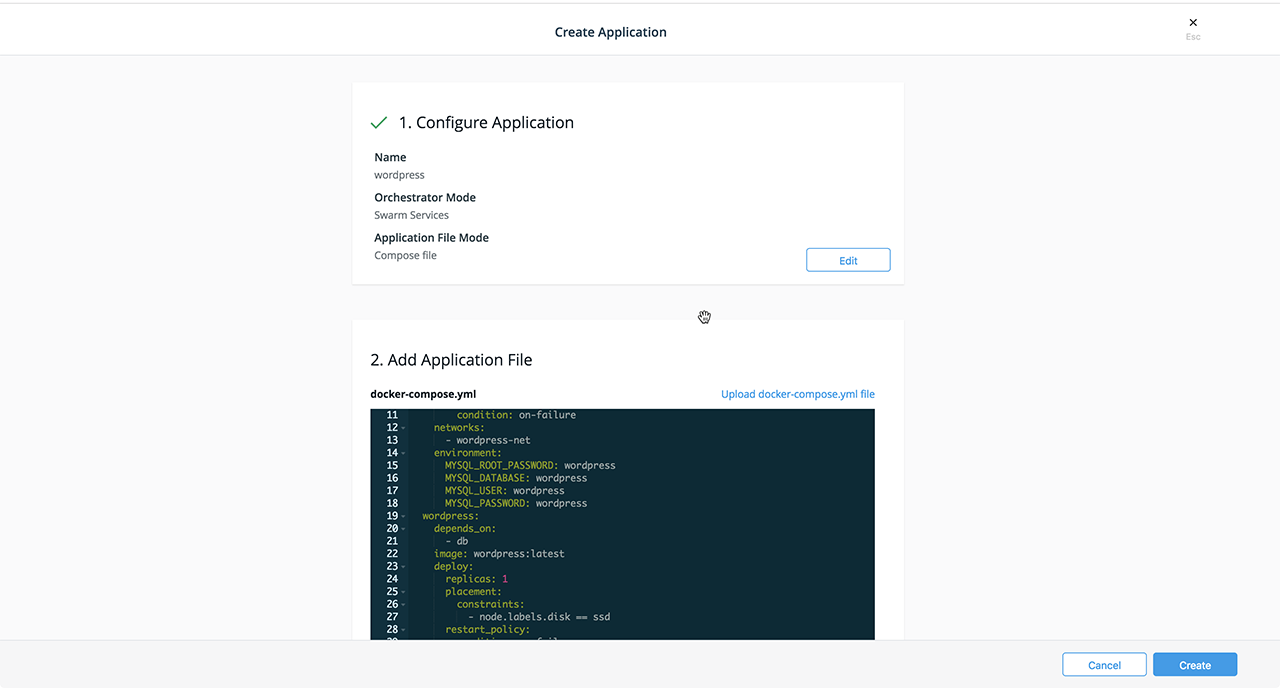
Task: Fold the restart_policy block at line 28
Action: [x=404, y=630]
